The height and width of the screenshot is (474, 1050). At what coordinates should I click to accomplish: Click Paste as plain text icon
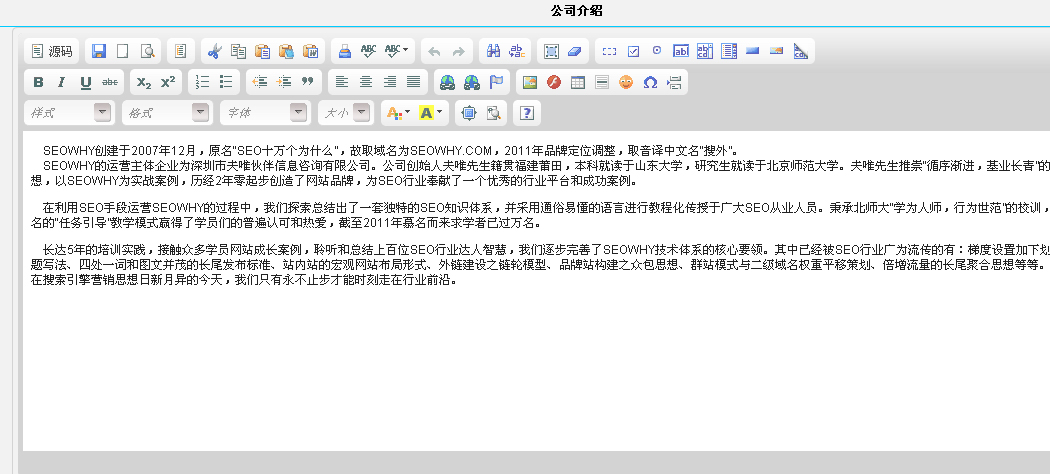[x=287, y=51]
